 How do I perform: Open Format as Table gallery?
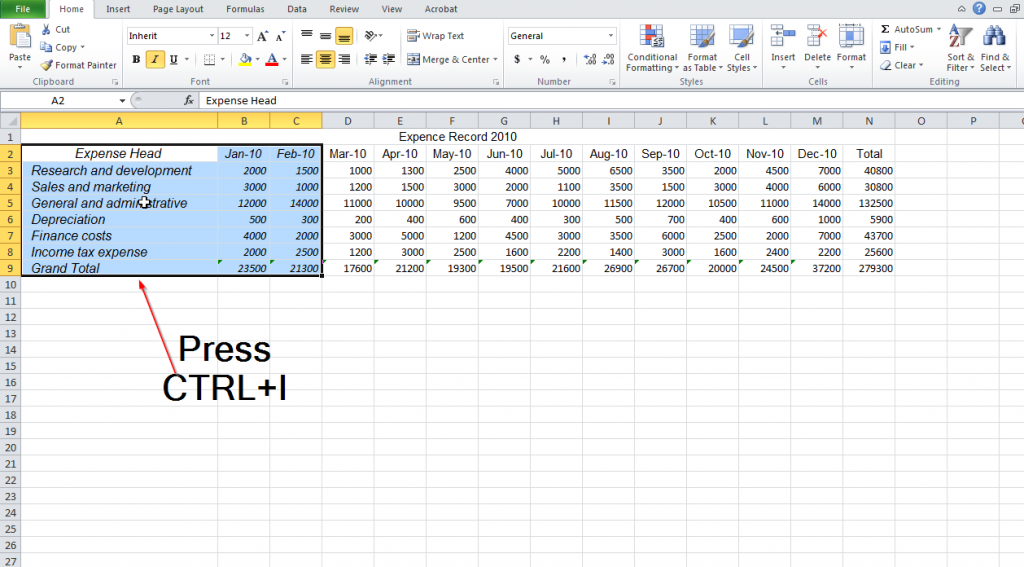702,48
